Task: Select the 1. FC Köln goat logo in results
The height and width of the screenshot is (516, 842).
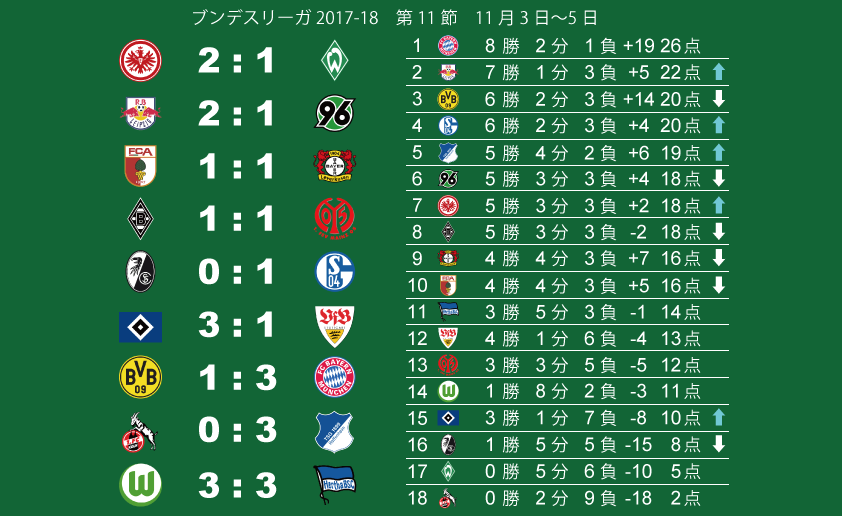Action: tap(139, 432)
